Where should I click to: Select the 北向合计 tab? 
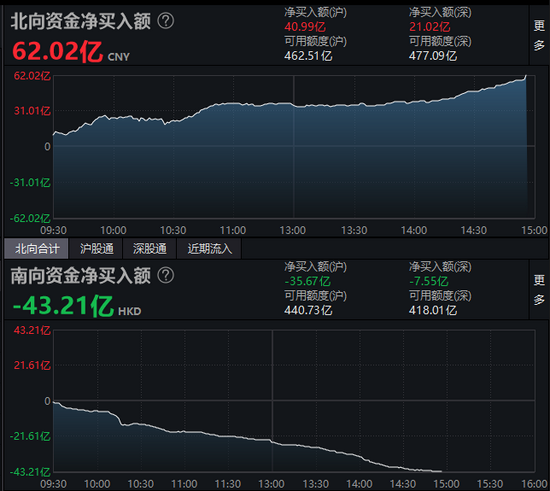[36, 249]
